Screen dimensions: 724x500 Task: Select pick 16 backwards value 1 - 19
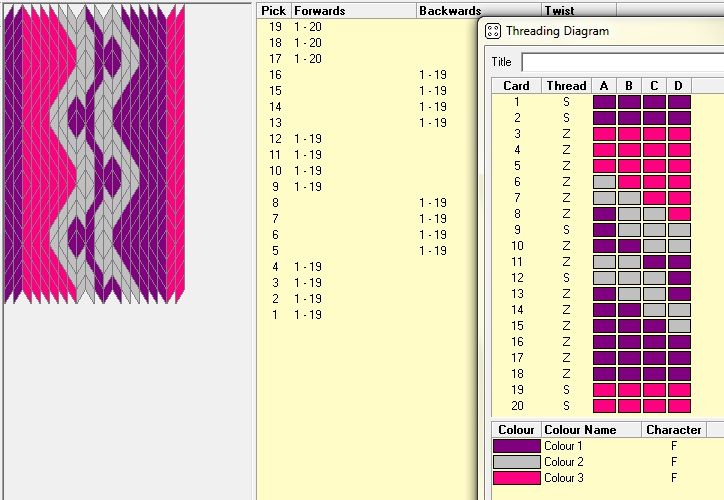click(433, 75)
